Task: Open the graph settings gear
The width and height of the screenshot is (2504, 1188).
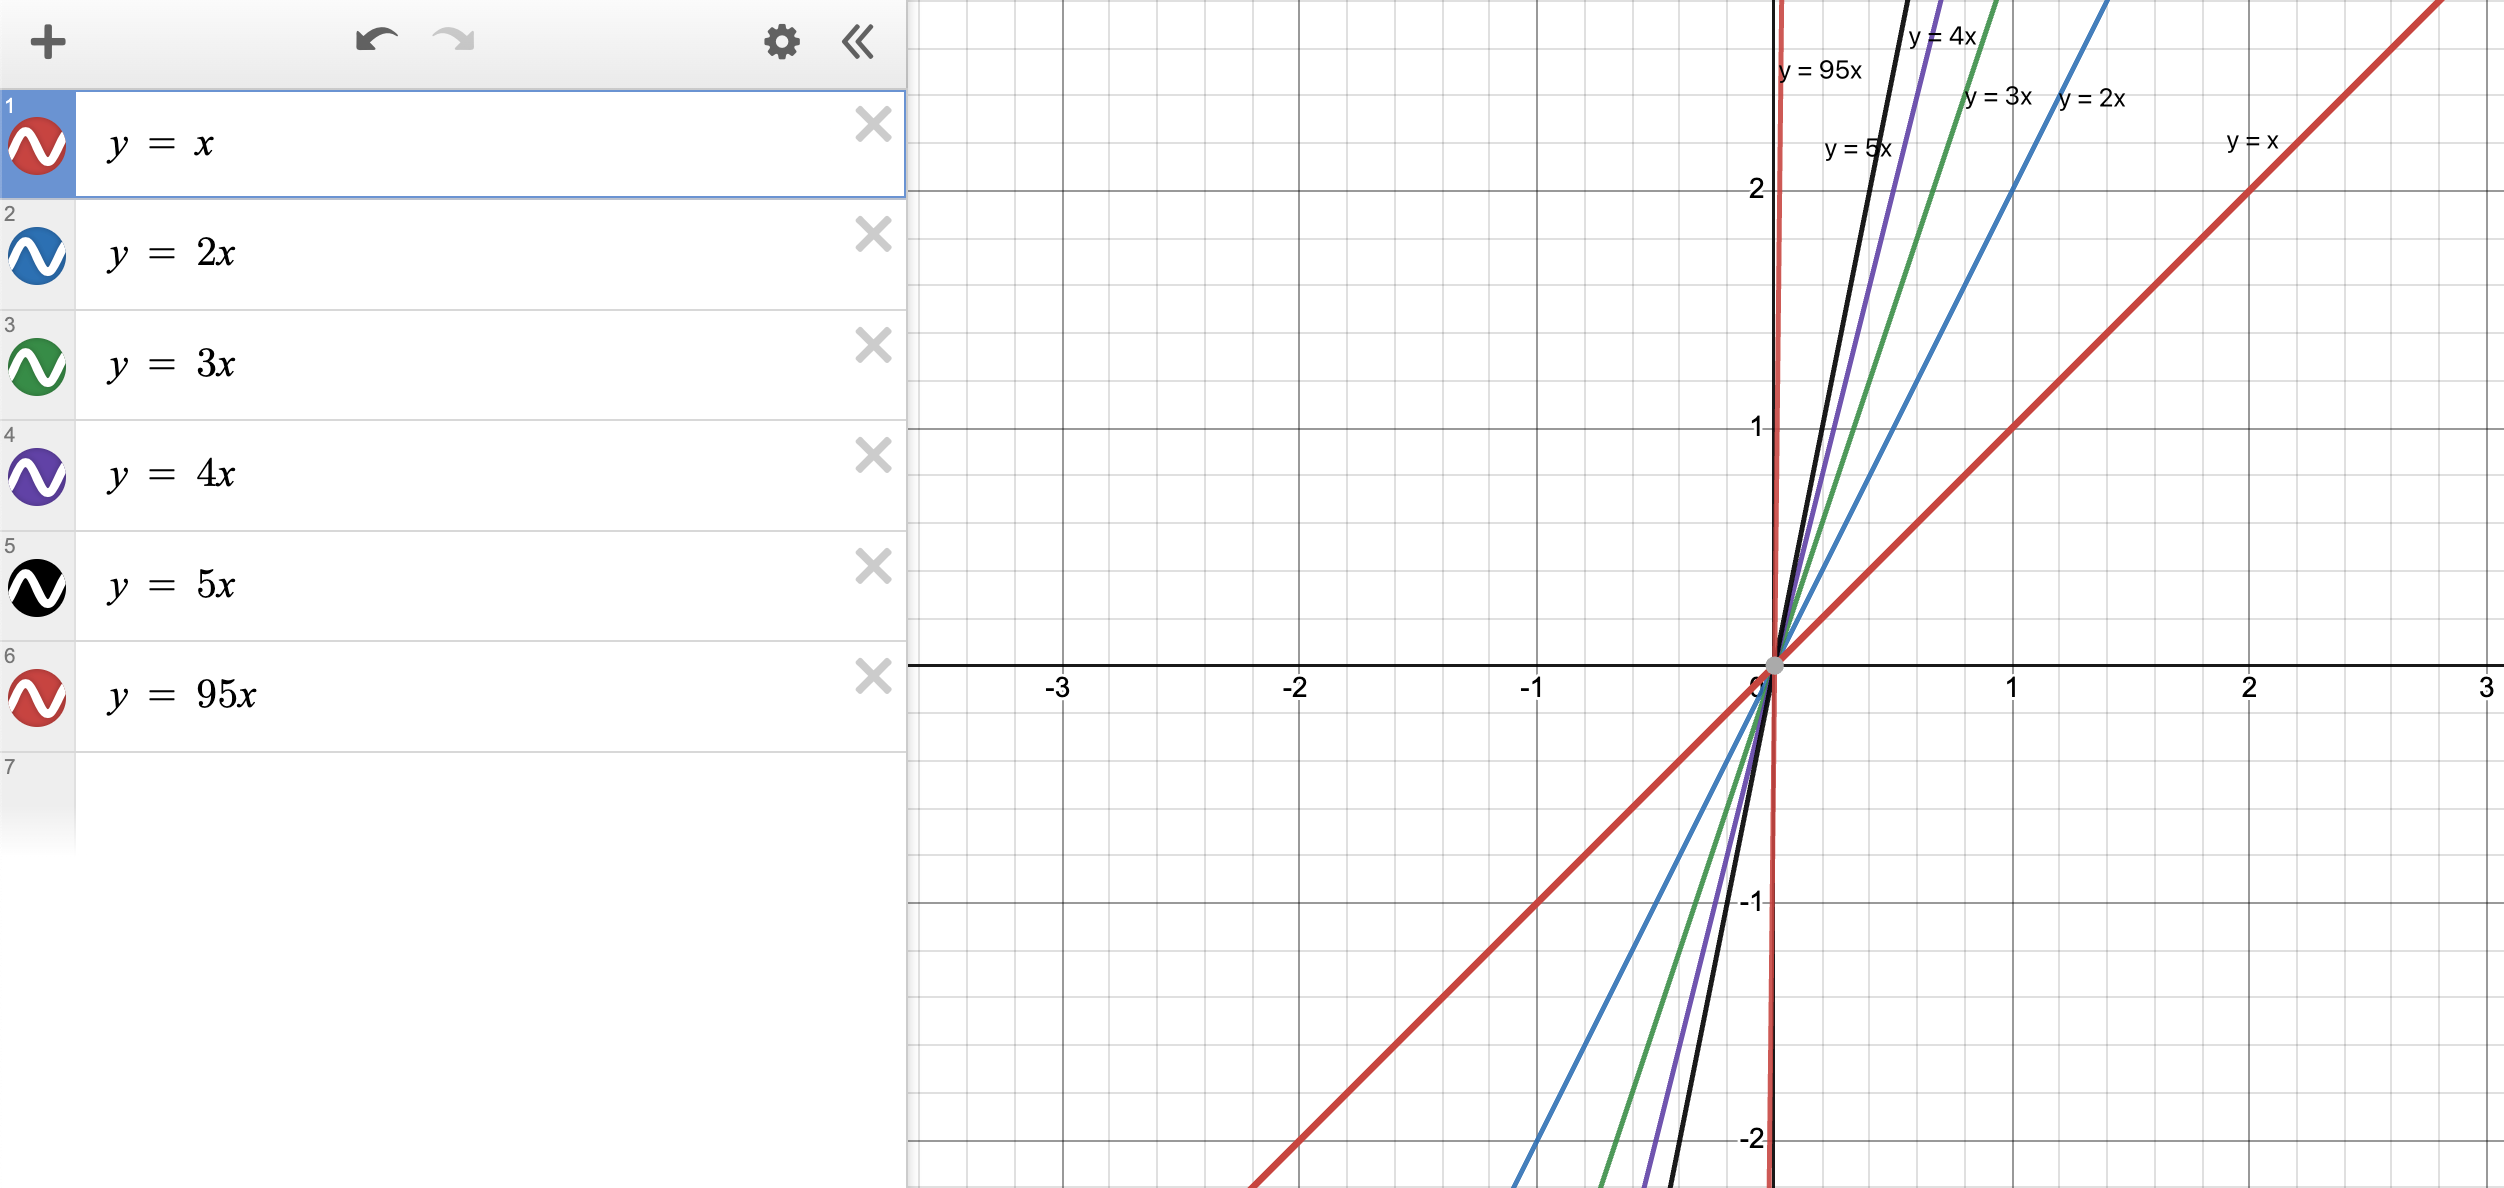Action: 781,42
